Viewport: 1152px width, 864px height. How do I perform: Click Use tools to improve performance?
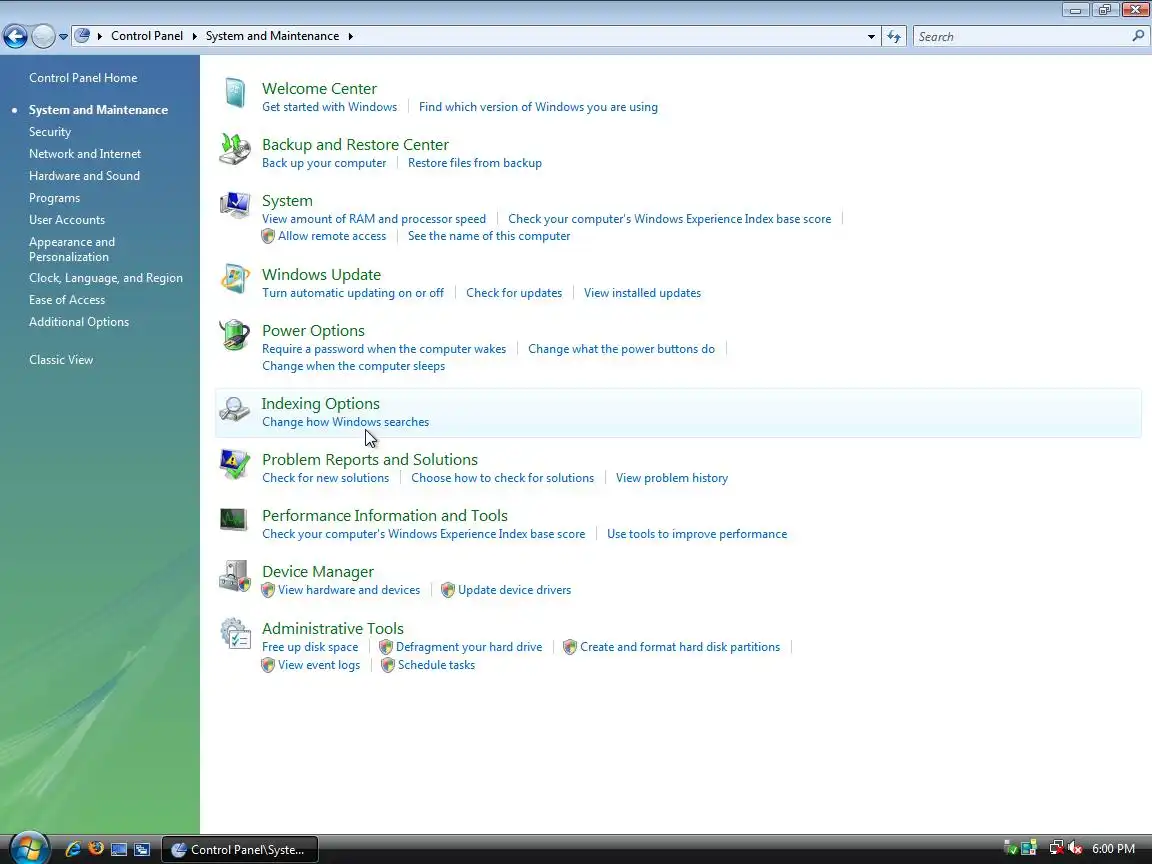696,534
